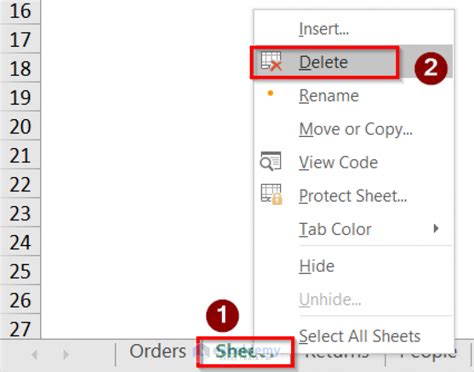Click the next sheet navigation arrow
474x372 pixels.
click(66, 355)
